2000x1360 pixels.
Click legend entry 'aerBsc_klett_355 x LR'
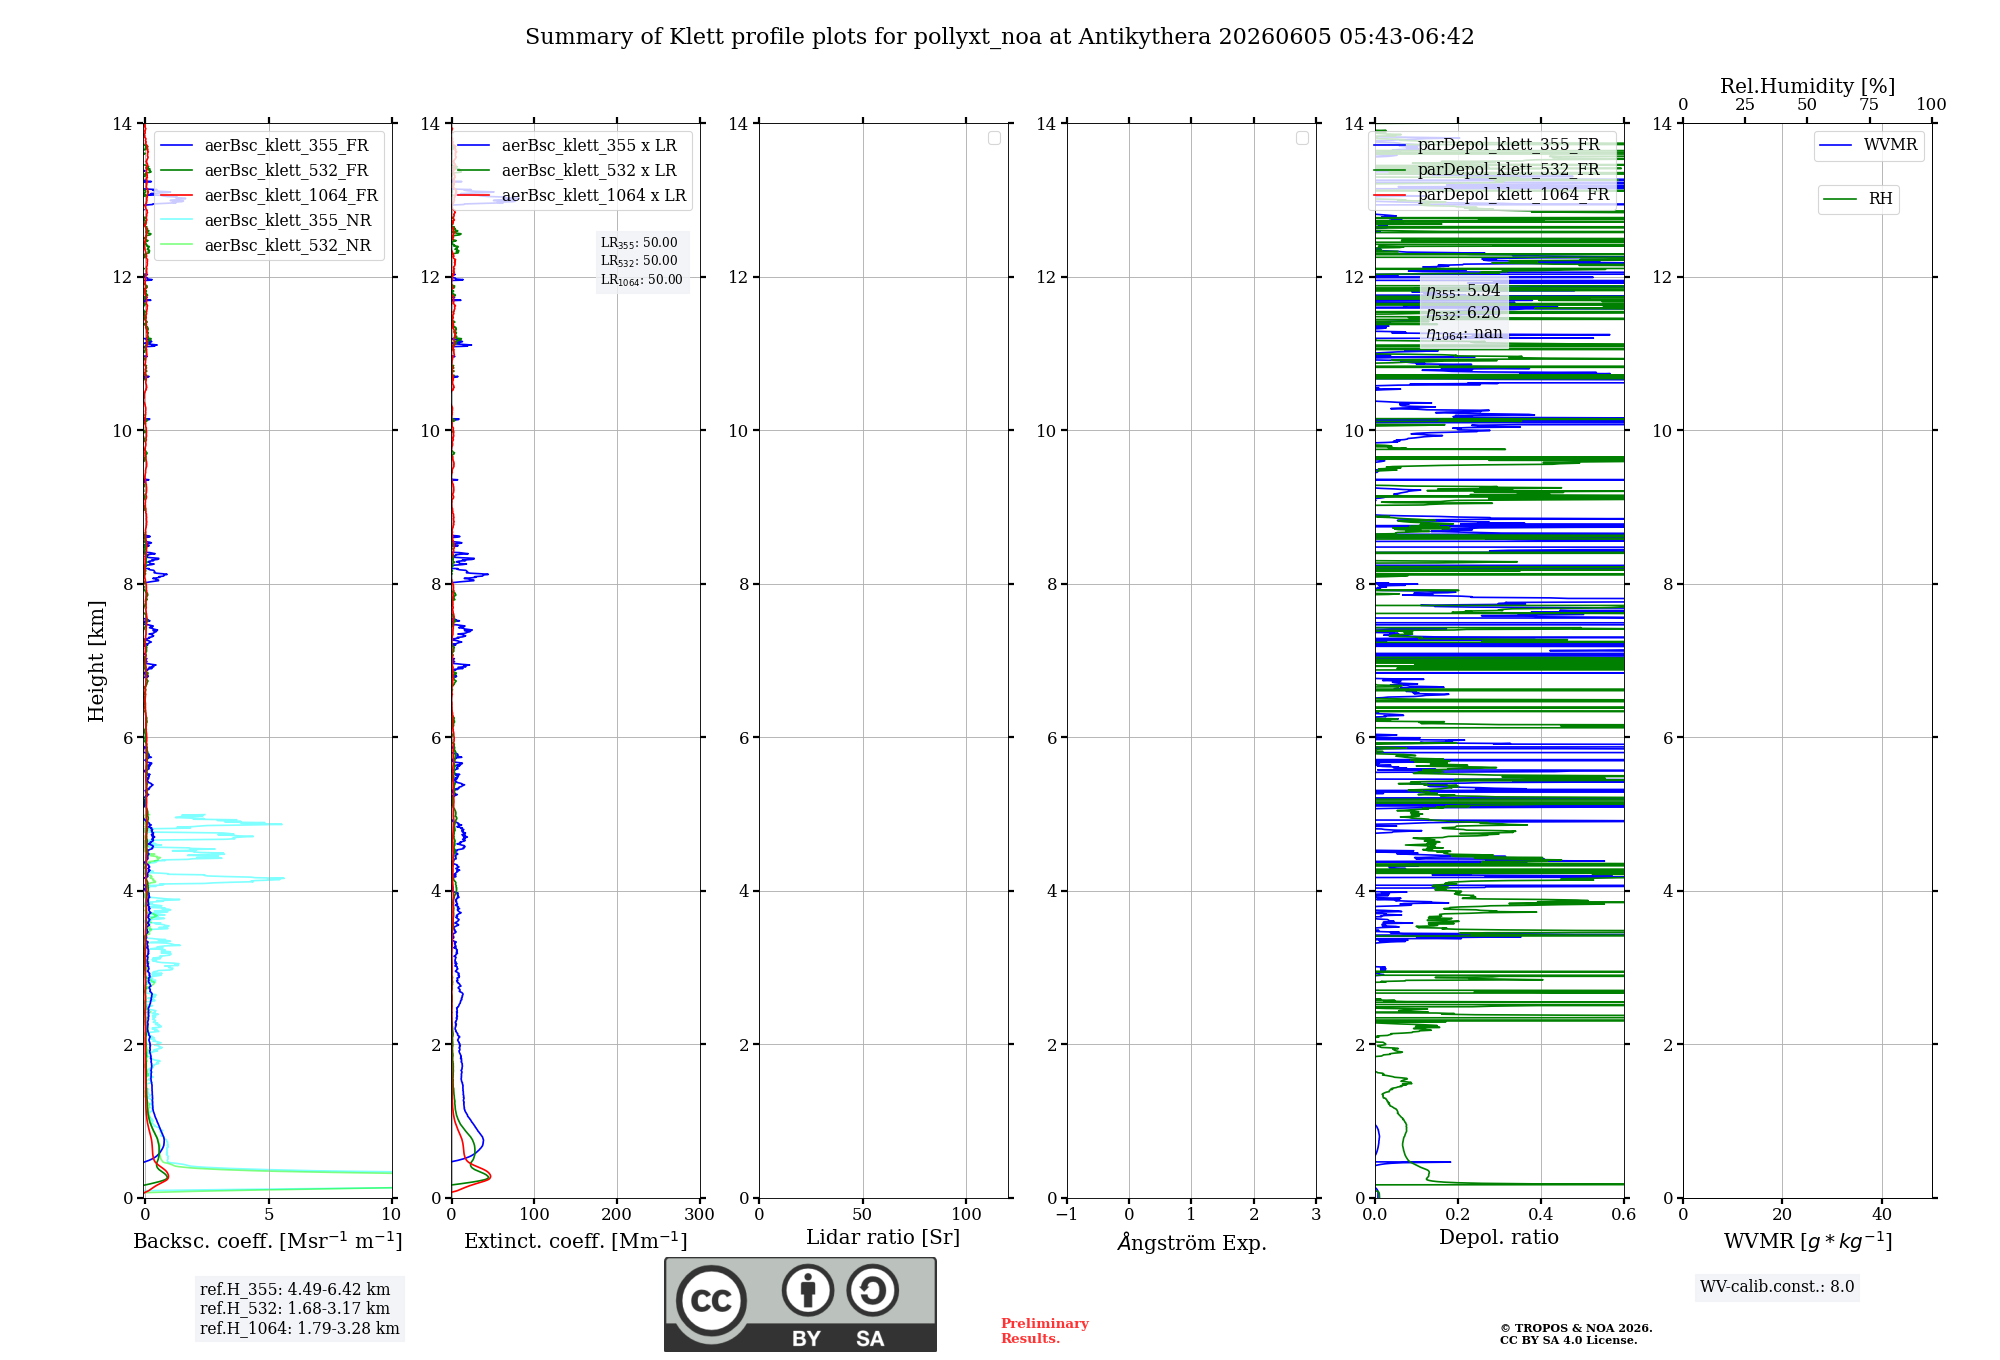(589, 146)
